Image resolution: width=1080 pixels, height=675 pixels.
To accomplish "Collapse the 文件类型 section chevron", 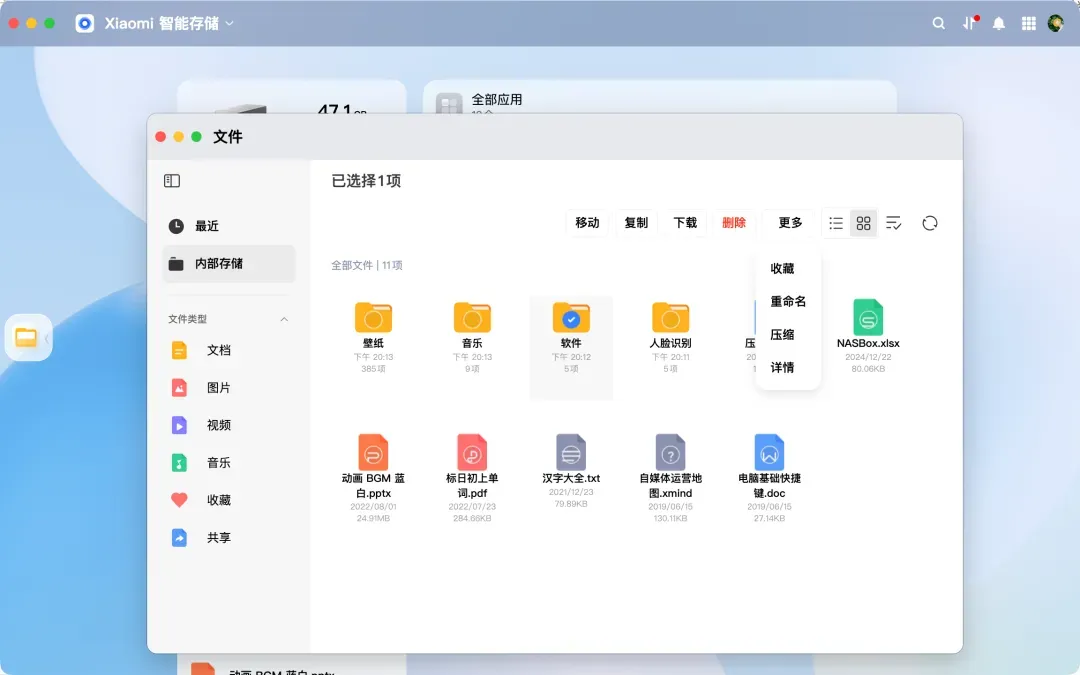I will 284,319.
